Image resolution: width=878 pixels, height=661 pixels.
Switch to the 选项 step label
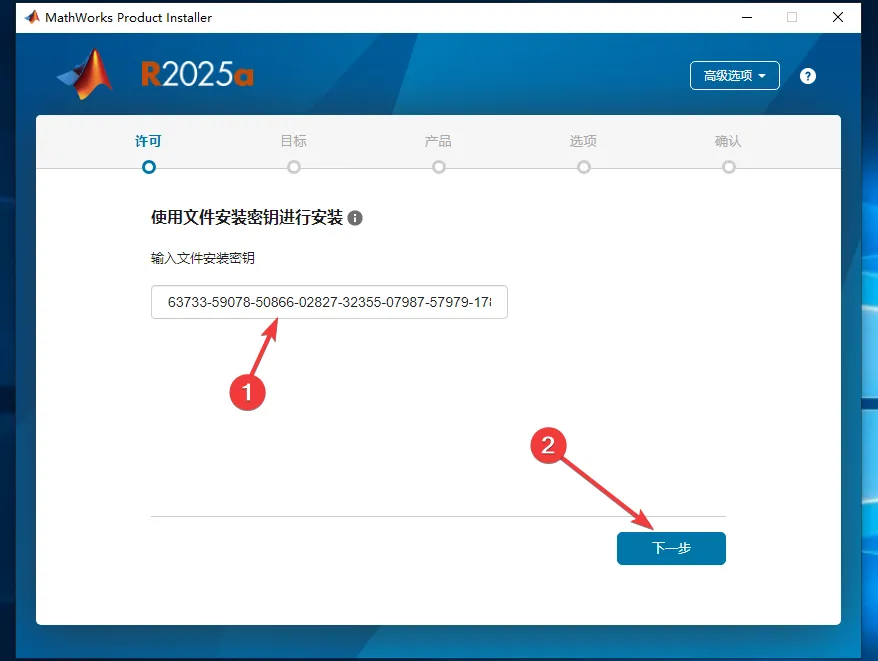[583, 141]
